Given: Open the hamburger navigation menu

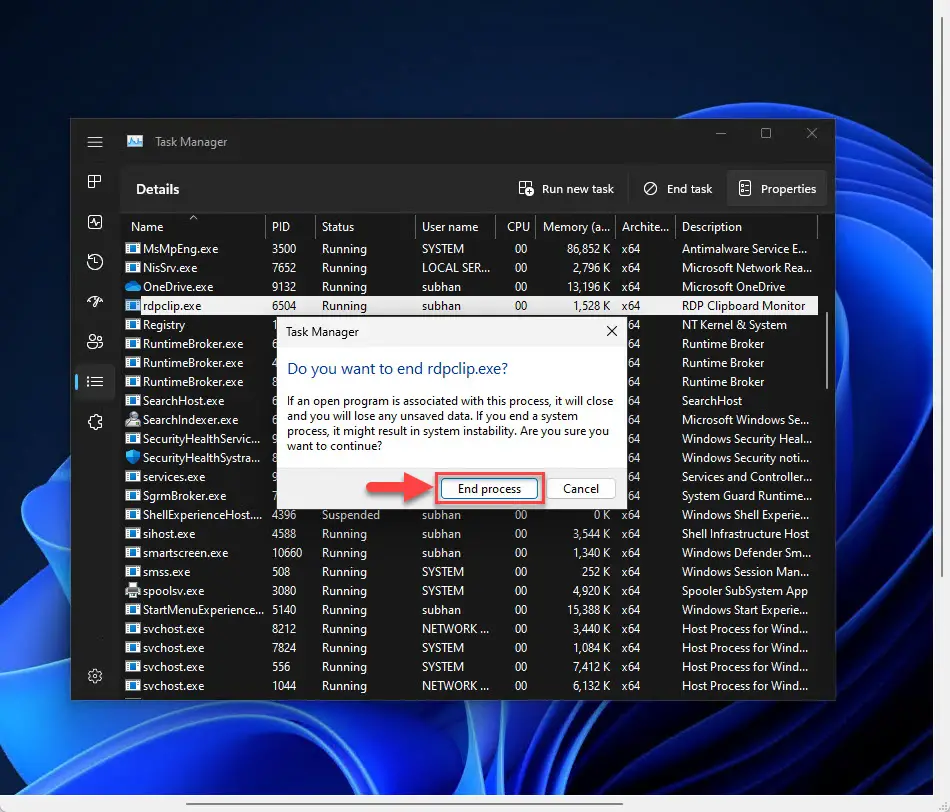Looking at the screenshot, I should tap(95, 142).
